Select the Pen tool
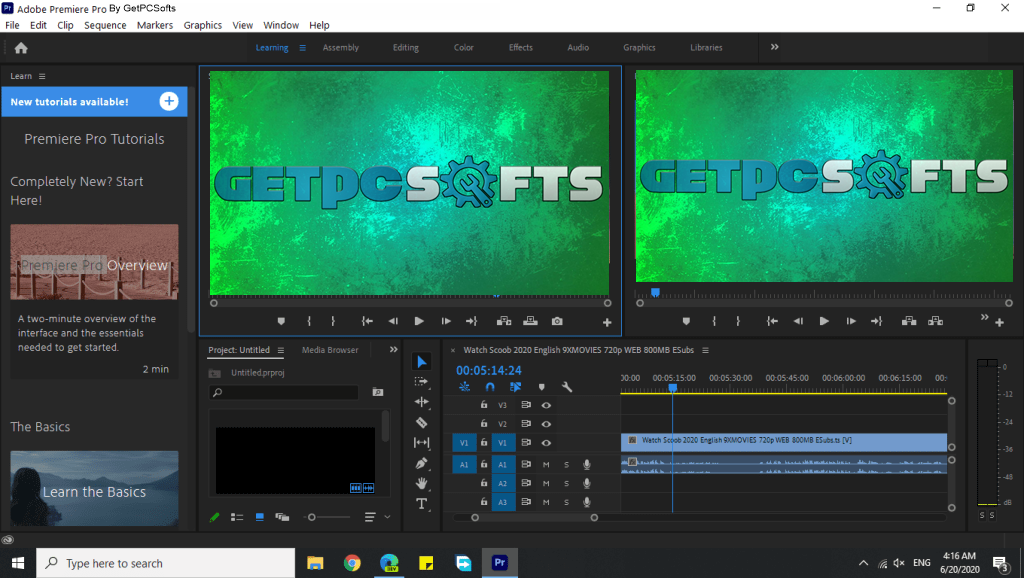Image resolution: width=1024 pixels, height=578 pixels. 421,463
